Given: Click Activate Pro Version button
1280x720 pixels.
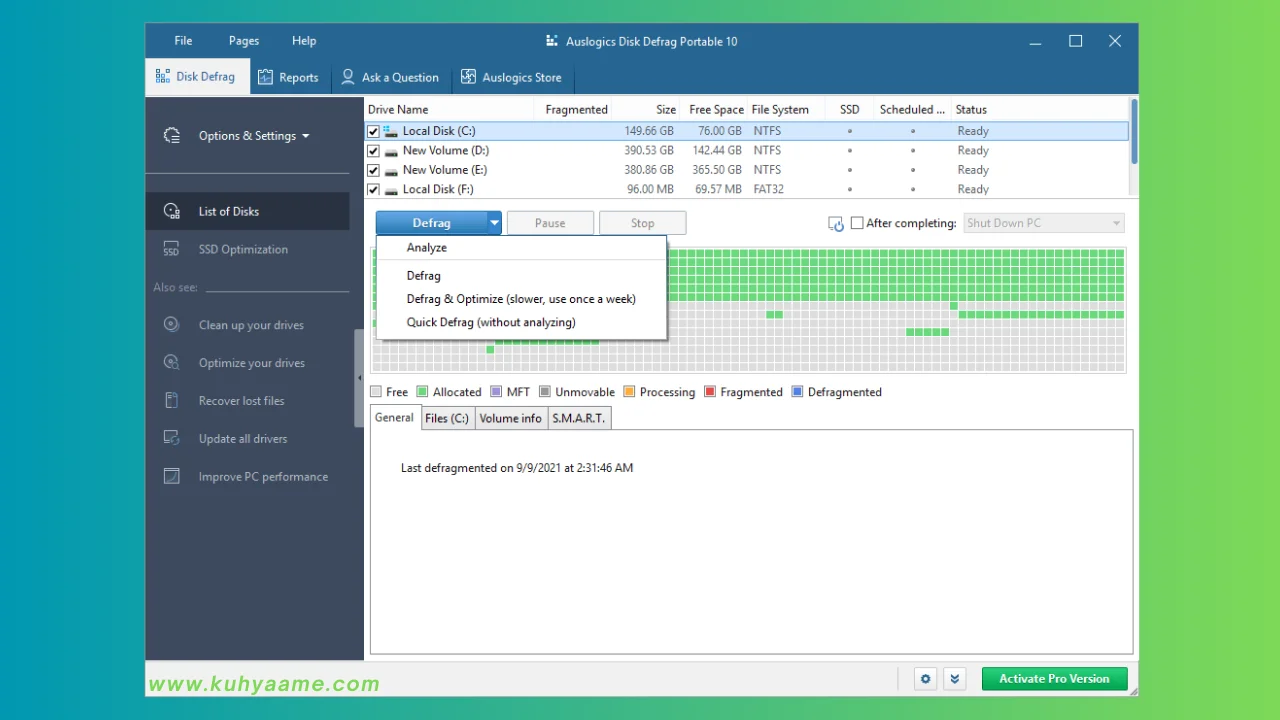Looking at the screenshot, I should (x=1054, y=679).
